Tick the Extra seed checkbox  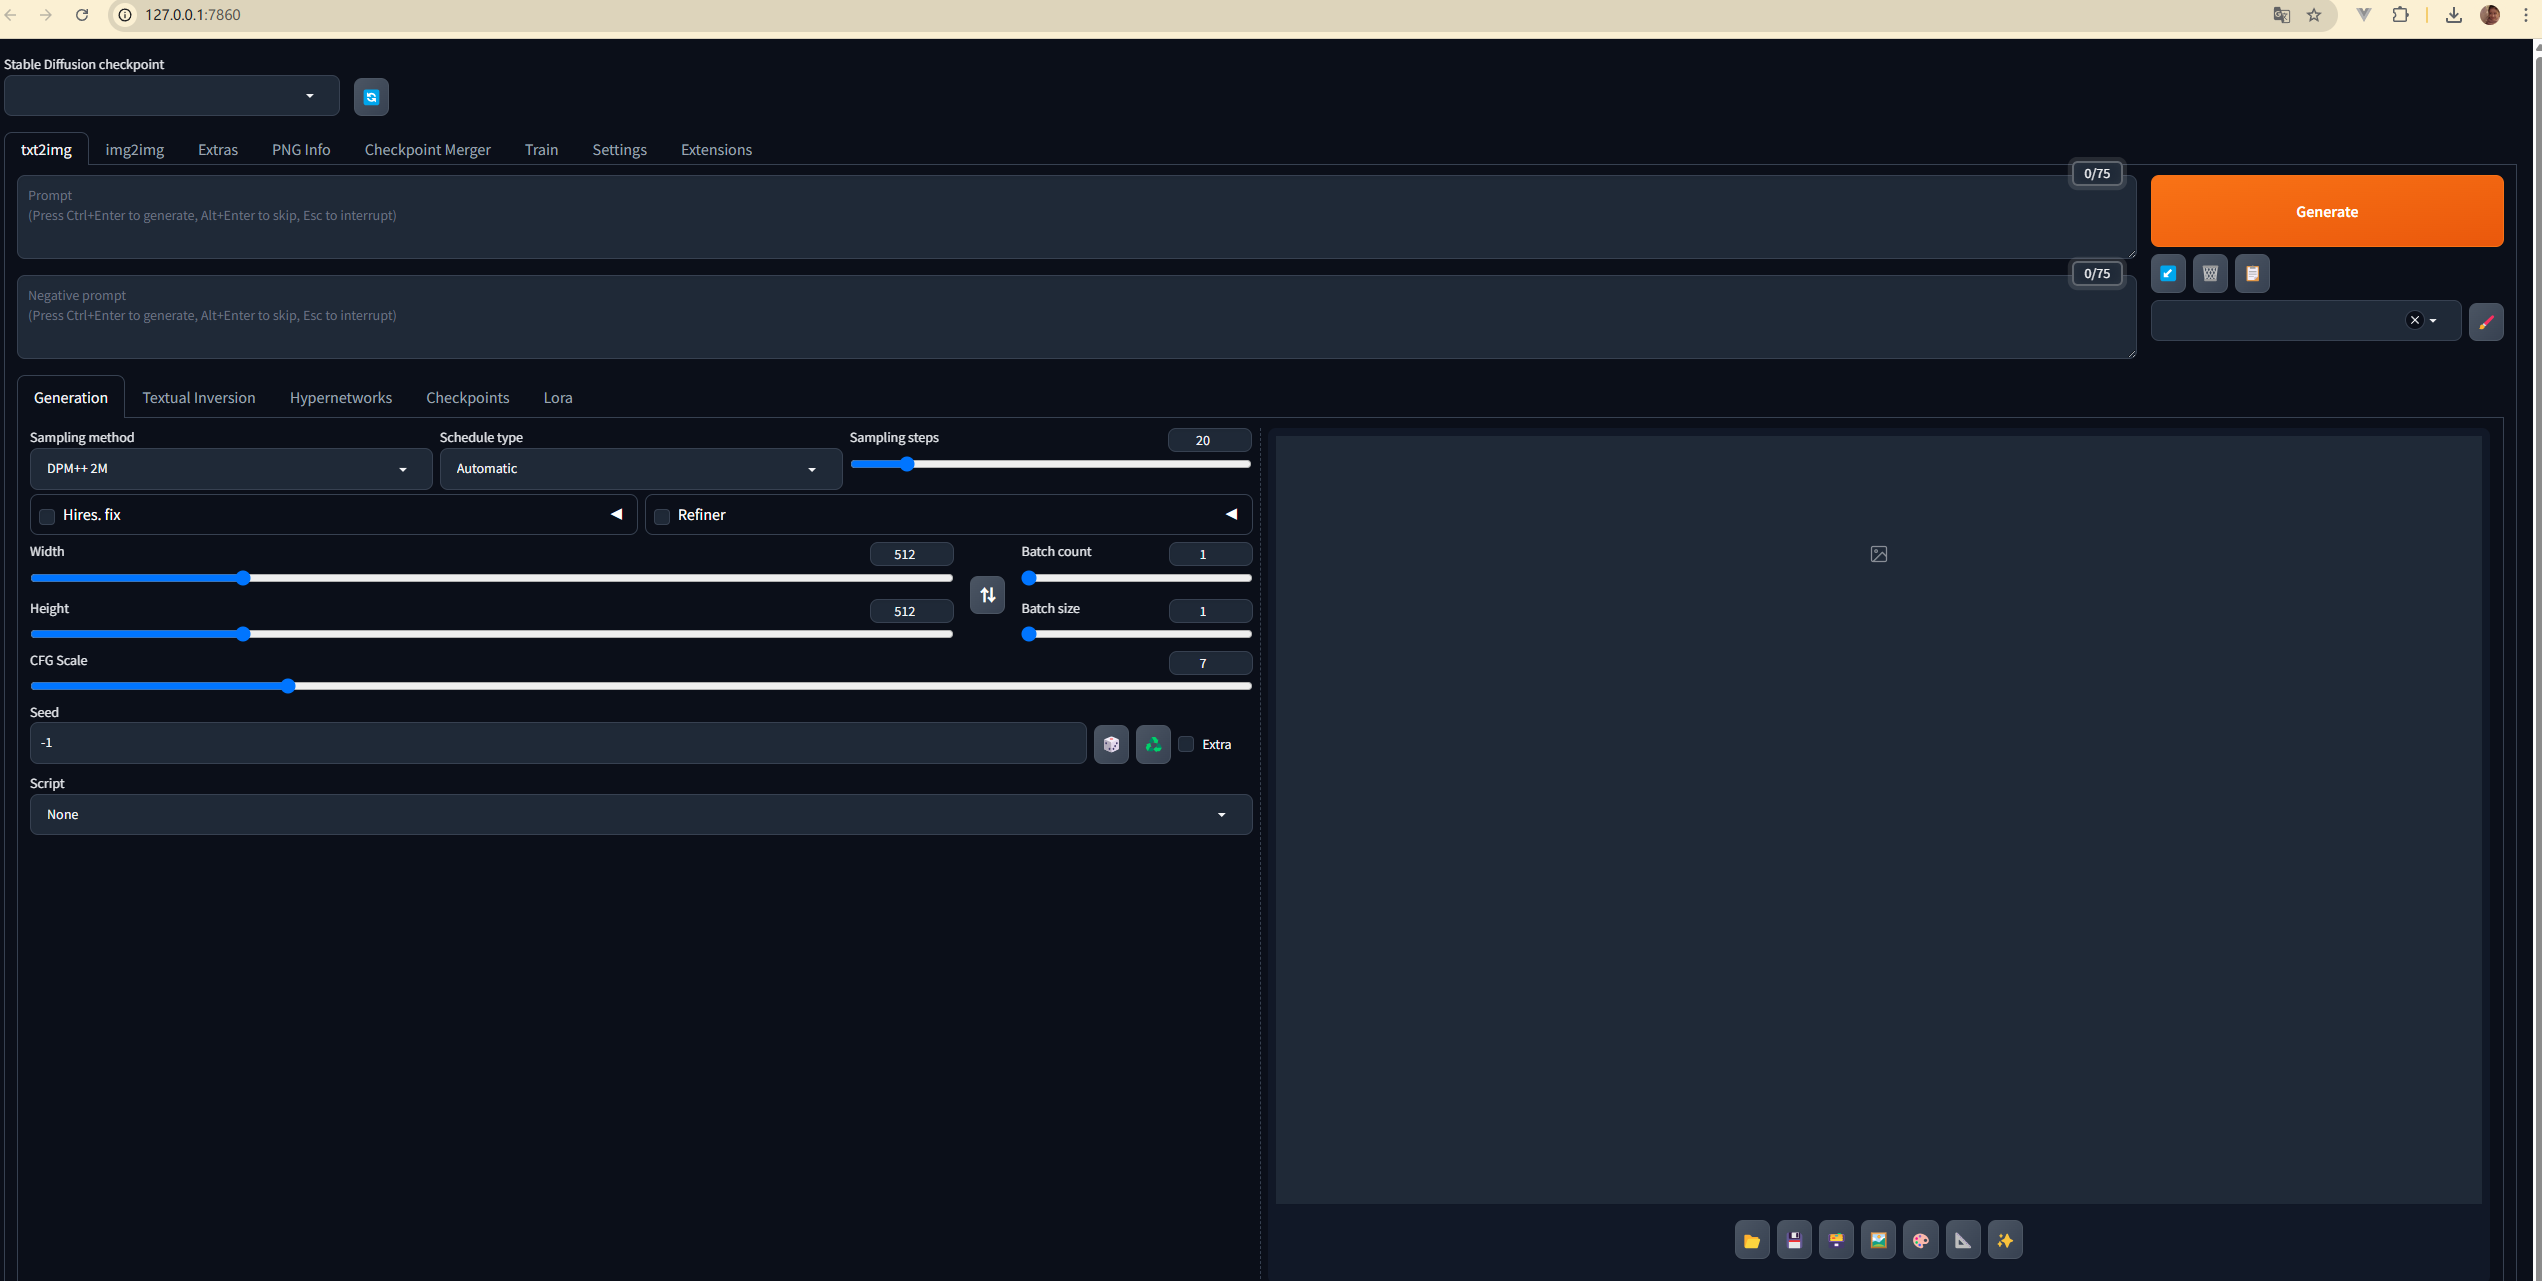tap(1186, 744)
